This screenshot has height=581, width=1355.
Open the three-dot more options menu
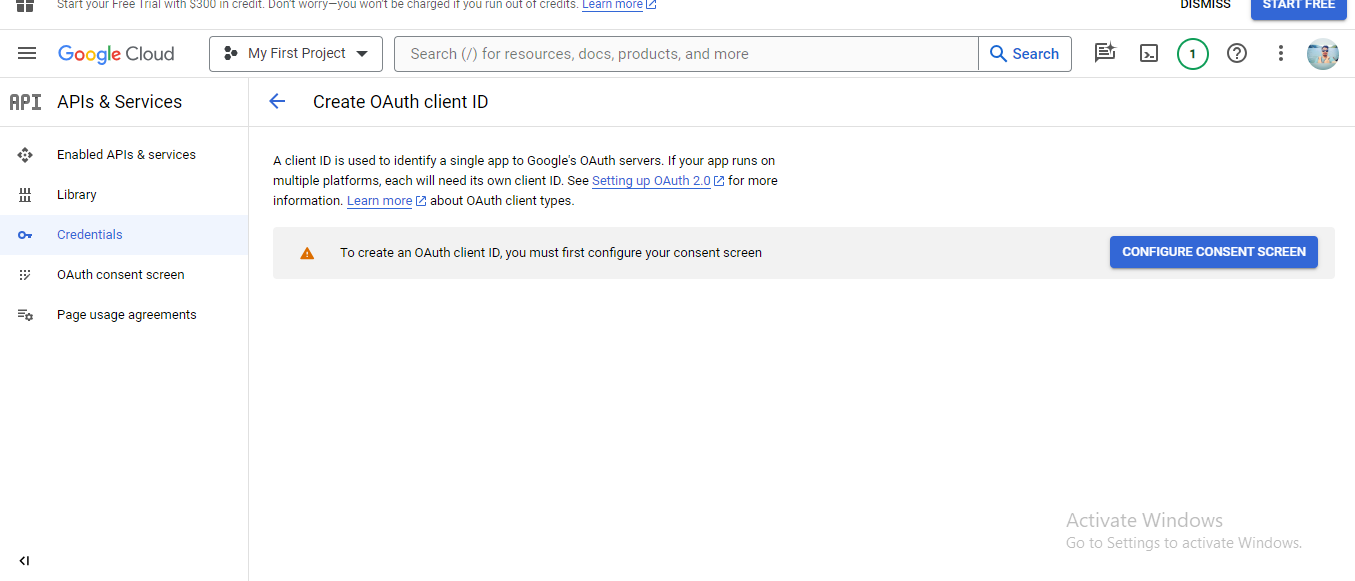click(x=1281, y=54)
